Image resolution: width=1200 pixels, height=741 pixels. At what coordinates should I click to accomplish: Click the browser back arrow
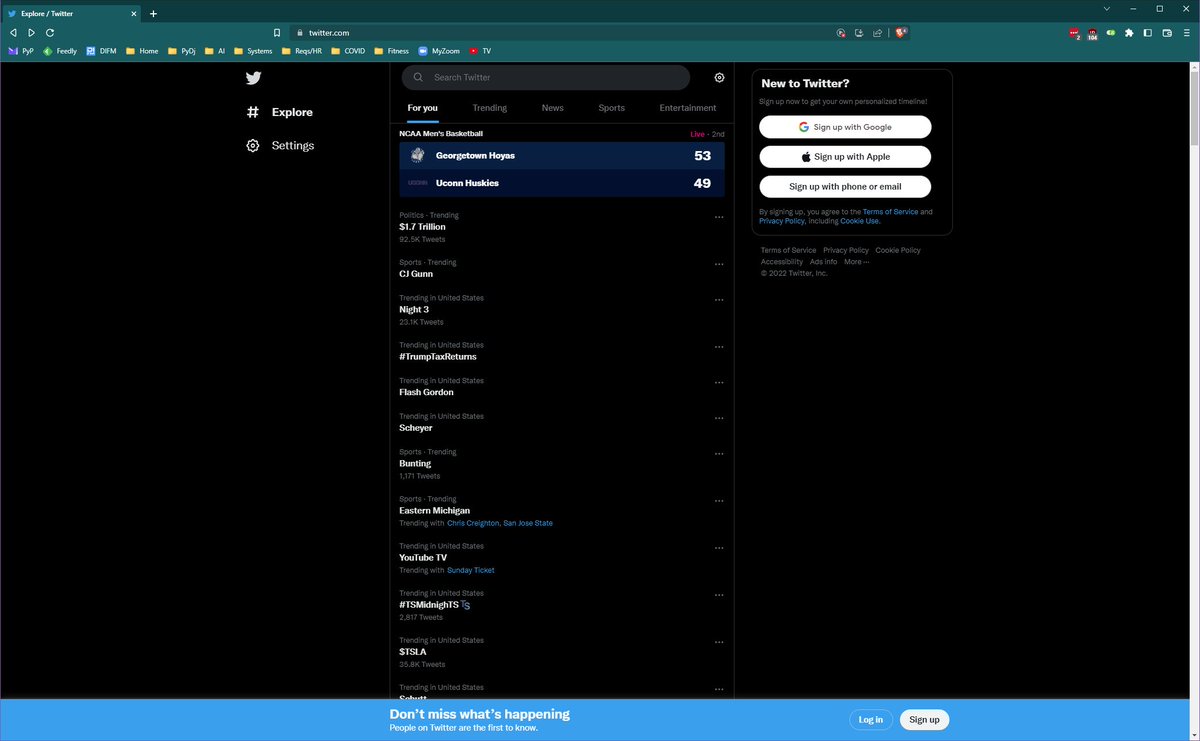point(13,32)
